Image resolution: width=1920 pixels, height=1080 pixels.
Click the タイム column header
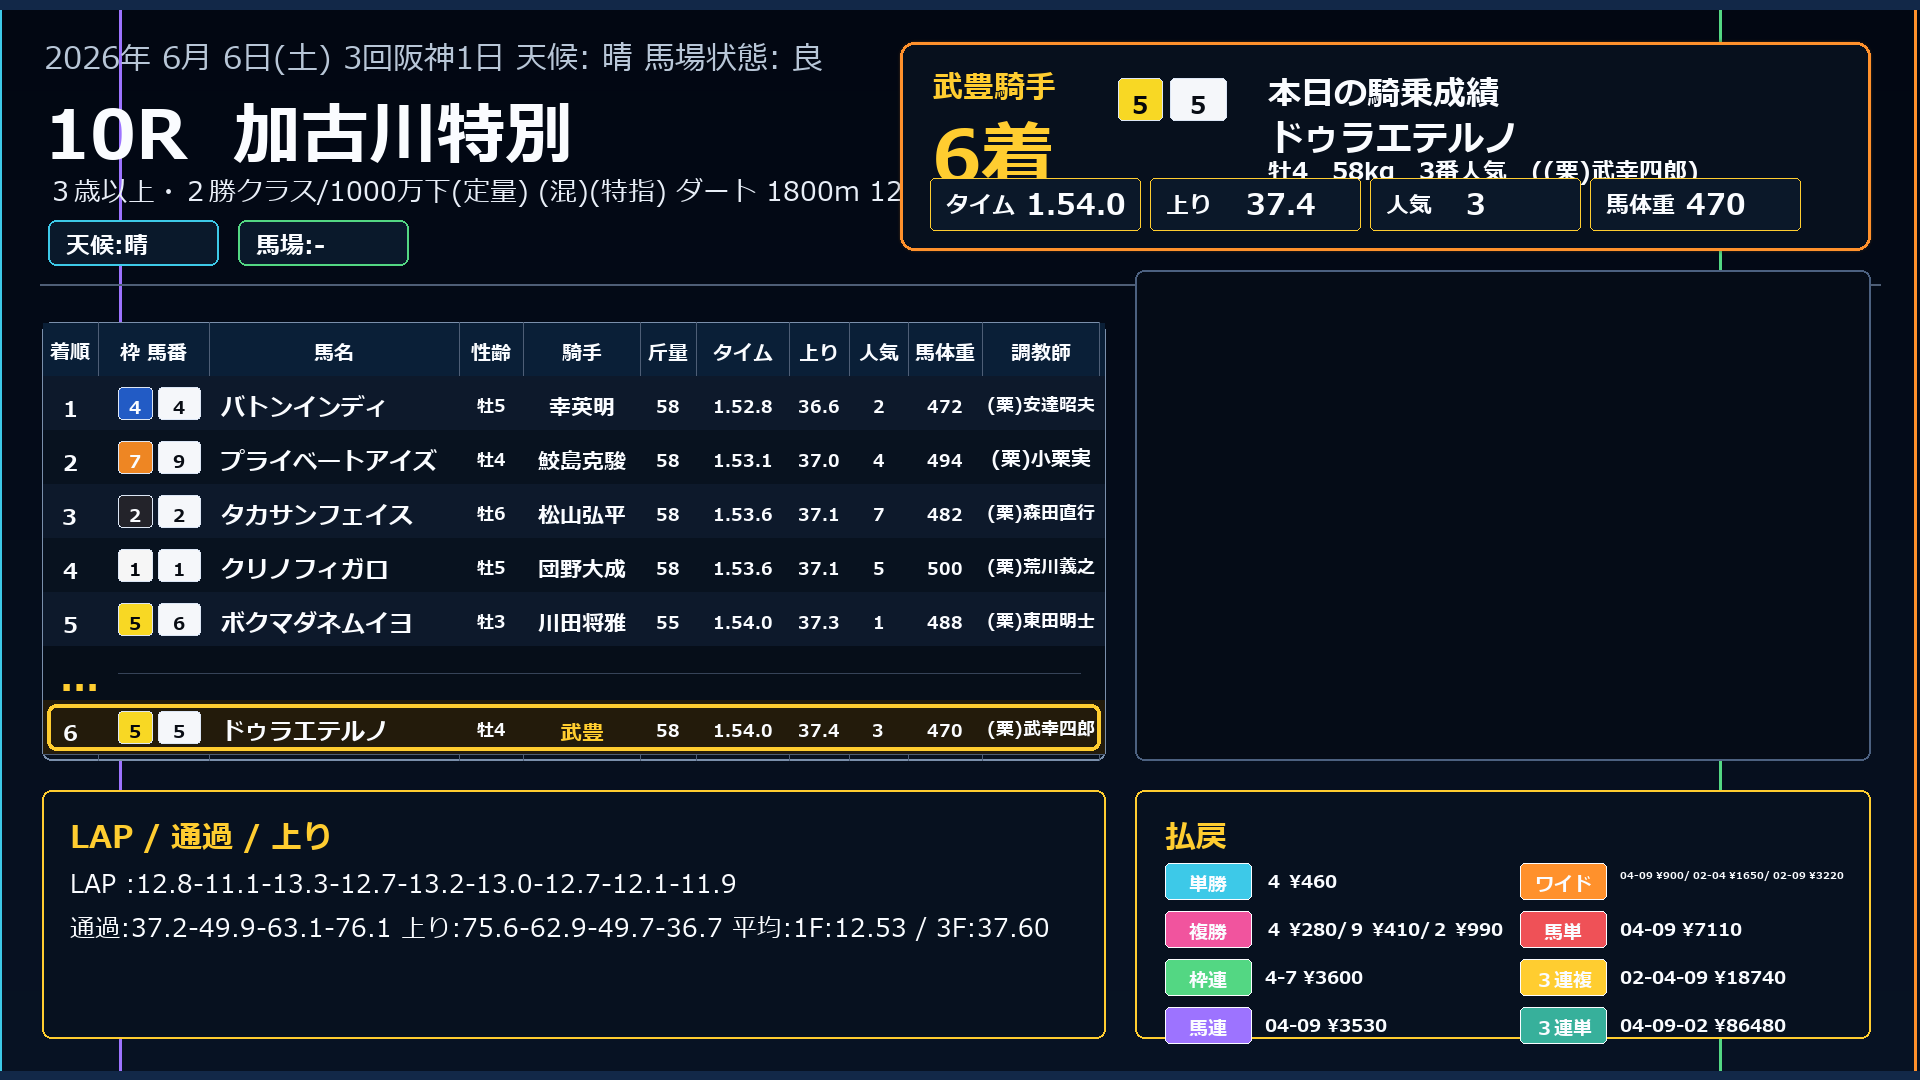[743, 351]
